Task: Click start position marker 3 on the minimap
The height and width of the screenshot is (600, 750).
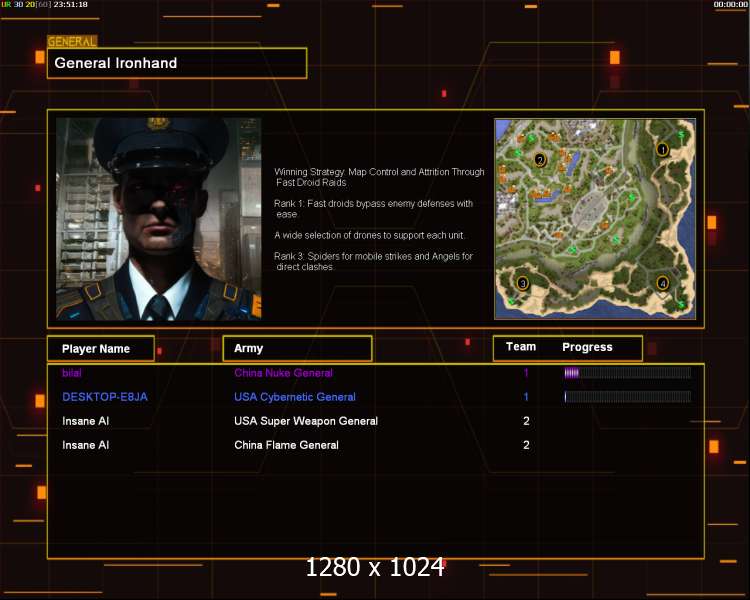Action: tap(522, 283)
